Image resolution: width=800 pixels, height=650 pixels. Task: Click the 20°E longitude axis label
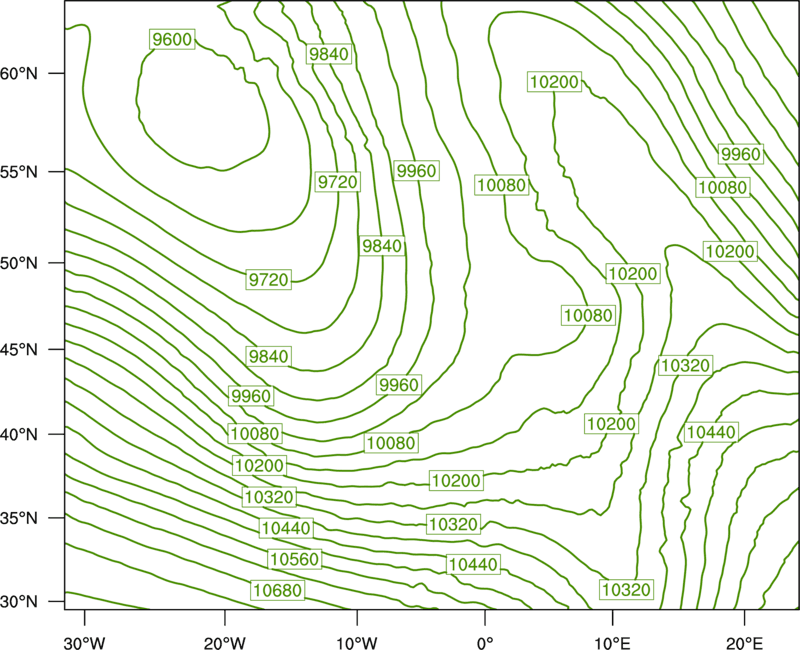pos(744,643)
